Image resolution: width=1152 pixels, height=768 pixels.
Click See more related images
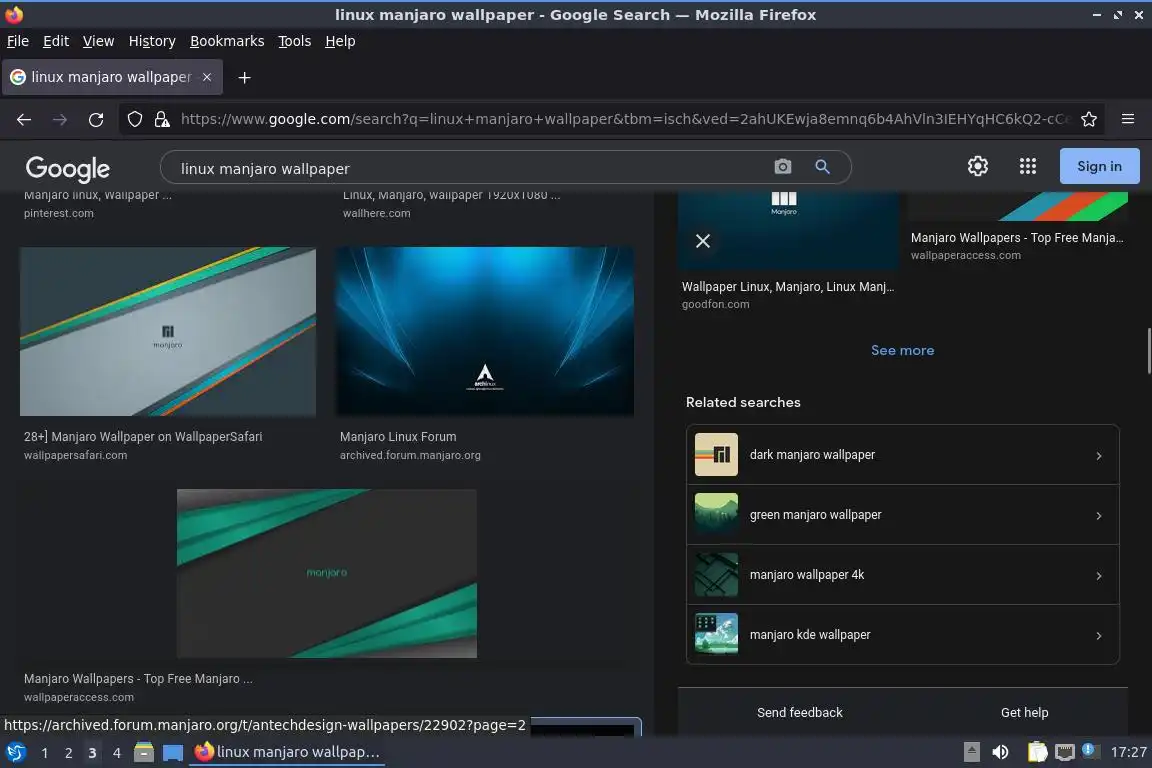tap(902, 351)
